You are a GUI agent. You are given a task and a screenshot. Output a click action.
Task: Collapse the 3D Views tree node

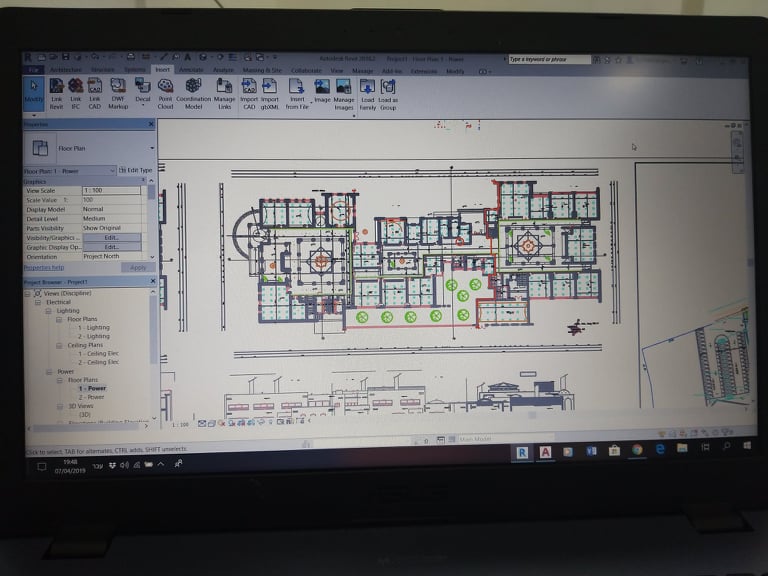[x=59, y=406]
